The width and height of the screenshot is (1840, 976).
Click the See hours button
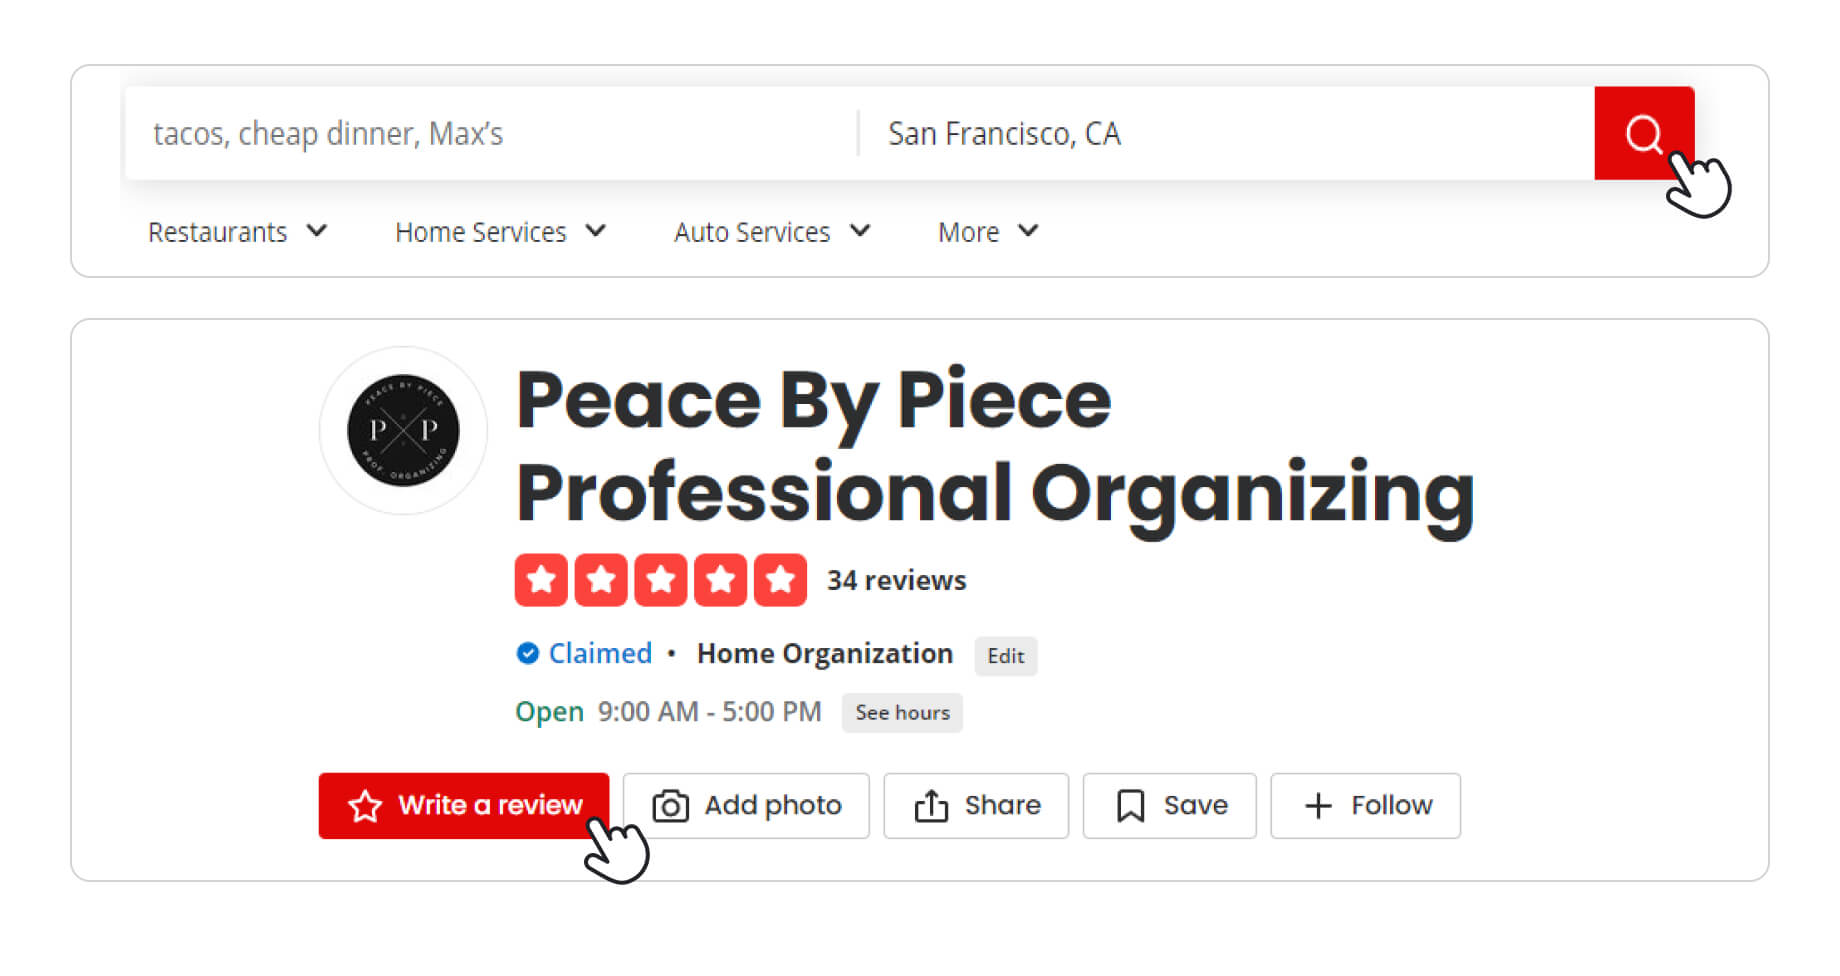click(902, 713)
